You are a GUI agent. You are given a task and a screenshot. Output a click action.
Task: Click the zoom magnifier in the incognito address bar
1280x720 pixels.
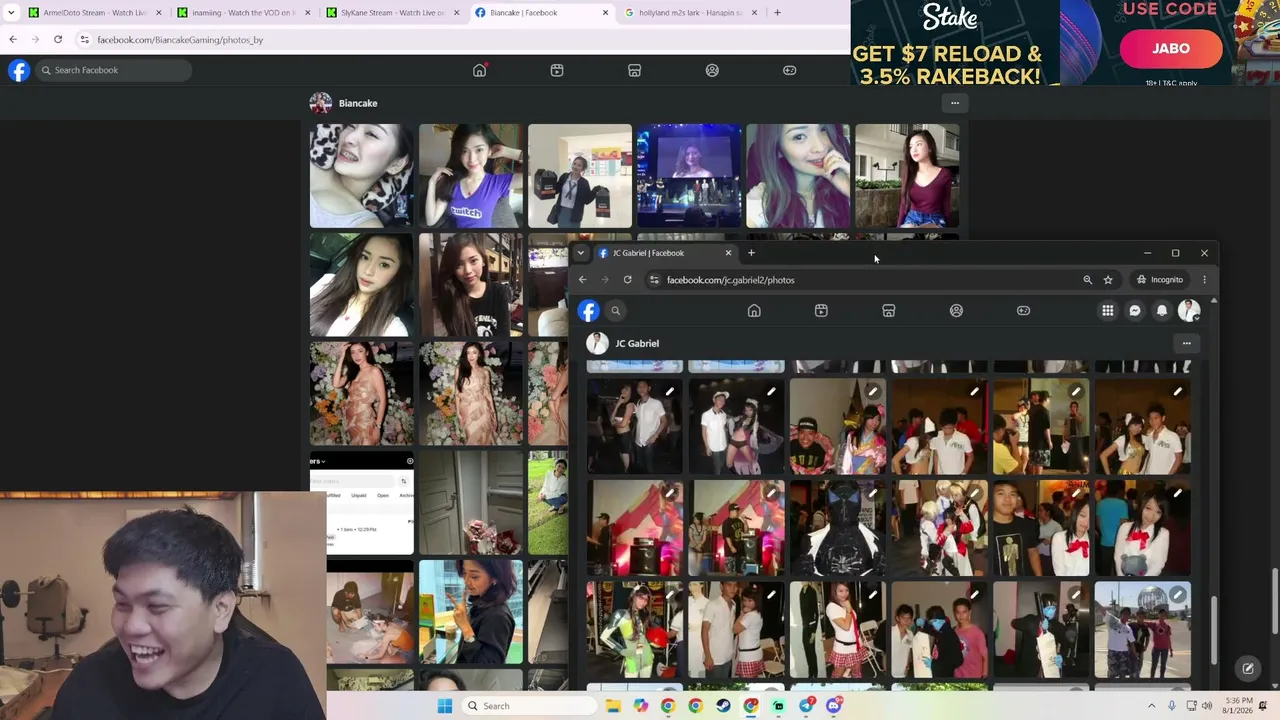tap(1087, 280)
